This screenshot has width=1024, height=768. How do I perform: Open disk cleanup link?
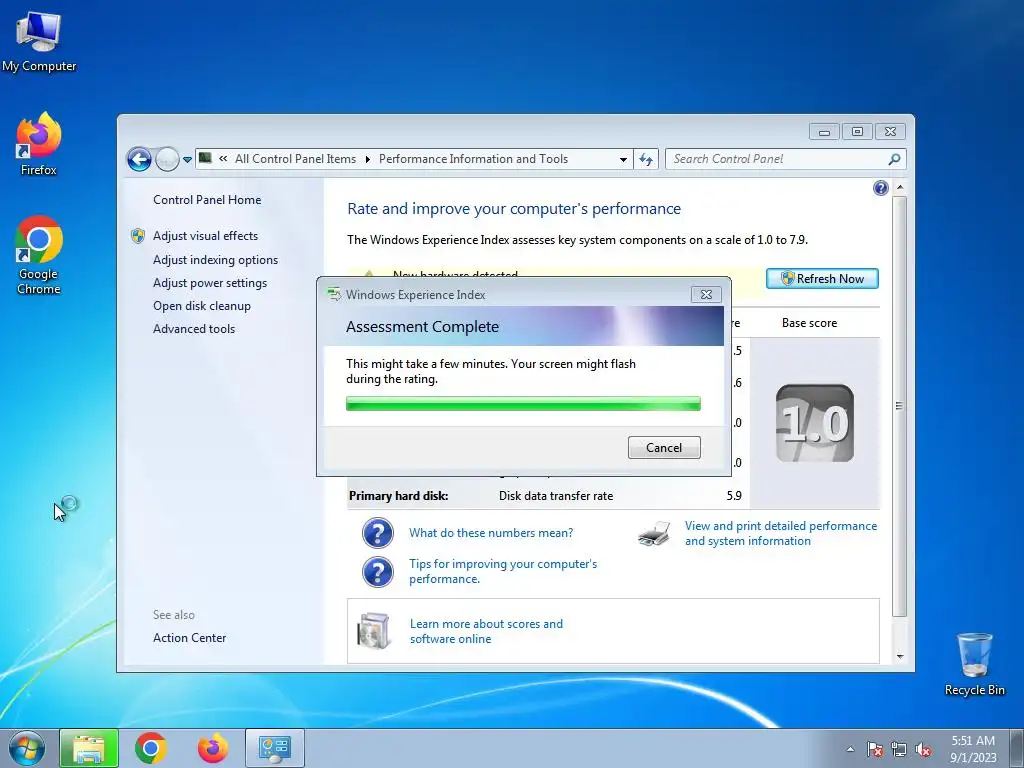pos(202,306)
